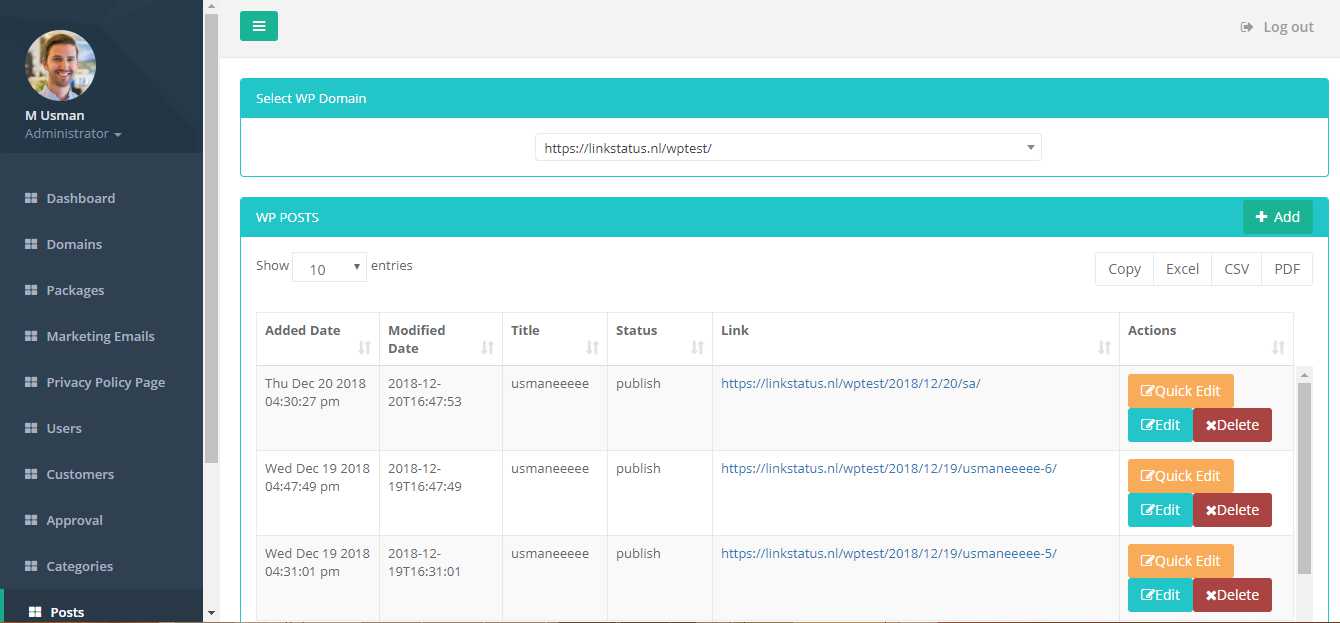Screen dimensions: 1340x623
Task: Click the sidebar scrollbar down arrow
Action: (x=211, y=613)
